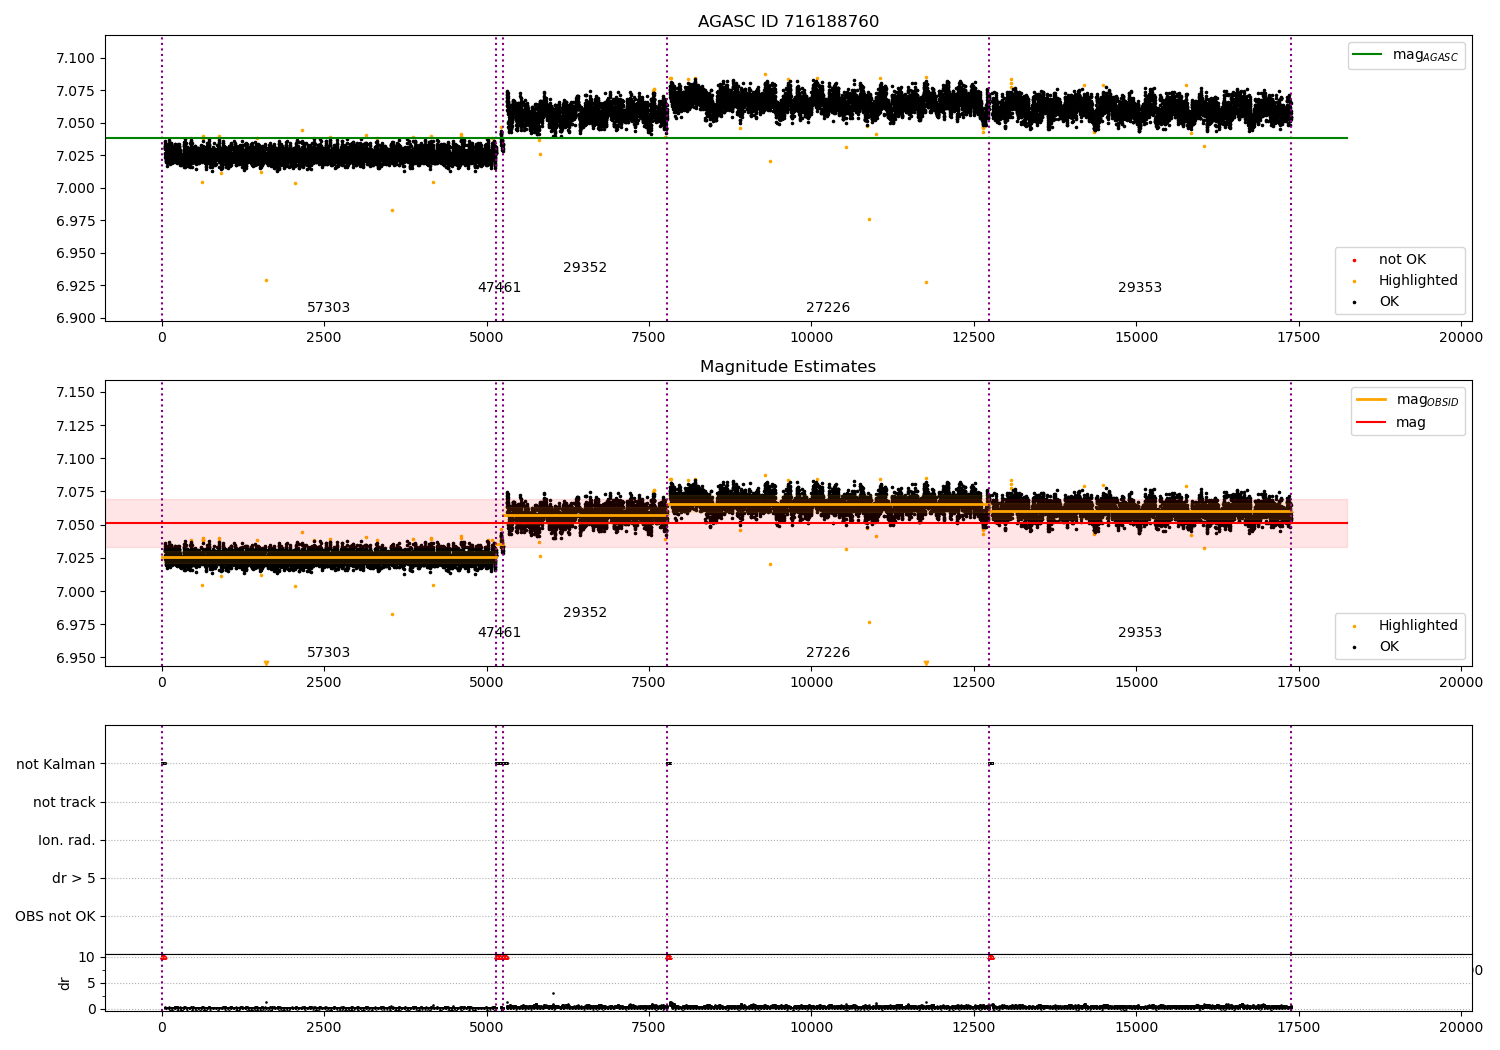Click the 20000 x-tick of the top plot
This screenshot has height=1050, width=1500.
pyautogui.click(x=1461, y=338)
